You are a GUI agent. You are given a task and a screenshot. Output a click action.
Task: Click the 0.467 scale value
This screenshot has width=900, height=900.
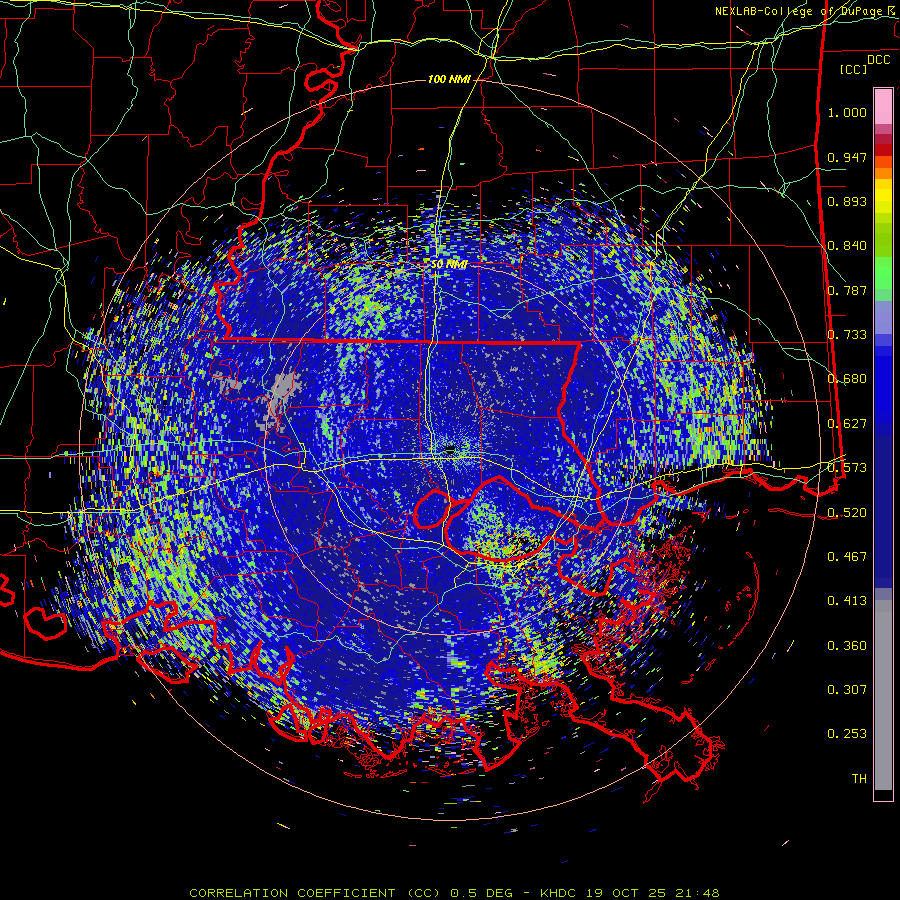click(x=847, y=557)
